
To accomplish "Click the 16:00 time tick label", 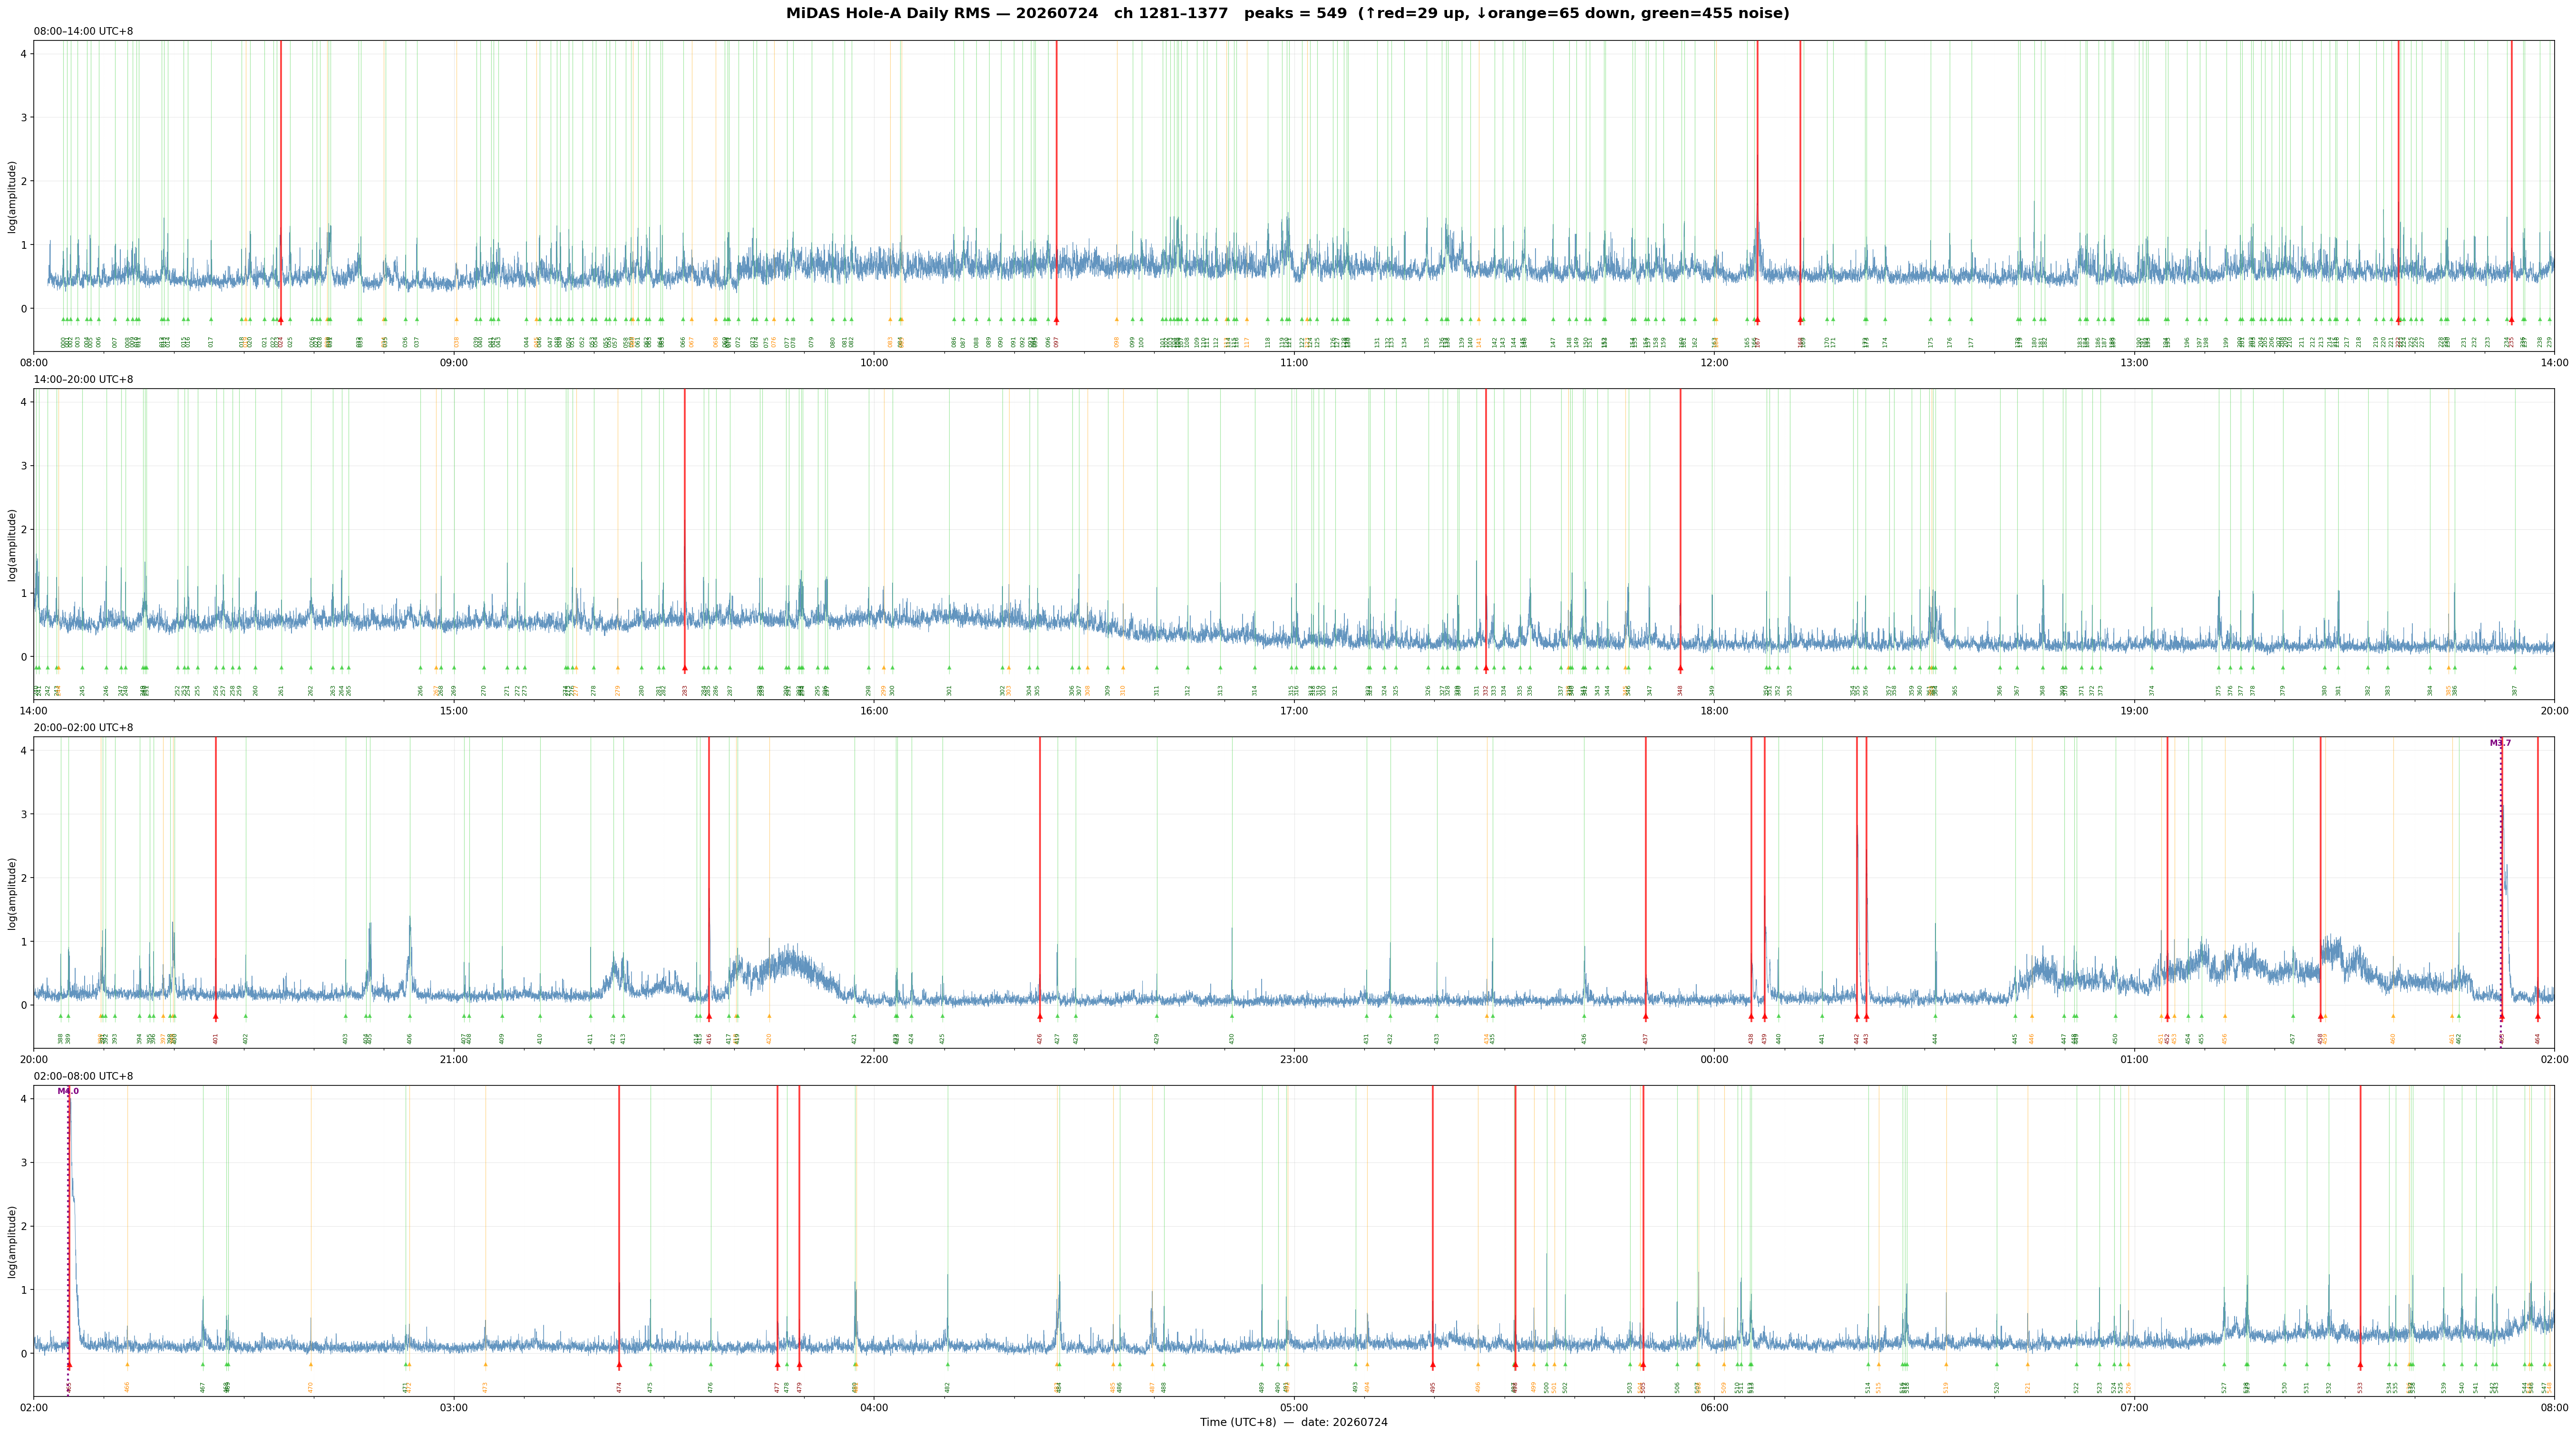I will click(x=874, y=711).
